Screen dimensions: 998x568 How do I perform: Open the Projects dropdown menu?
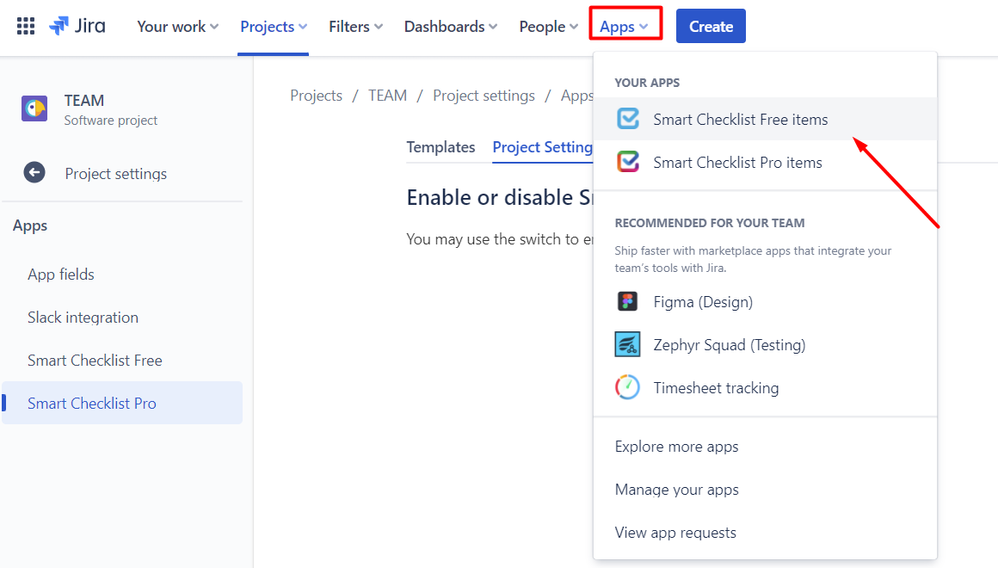click(x=273, y=27)
